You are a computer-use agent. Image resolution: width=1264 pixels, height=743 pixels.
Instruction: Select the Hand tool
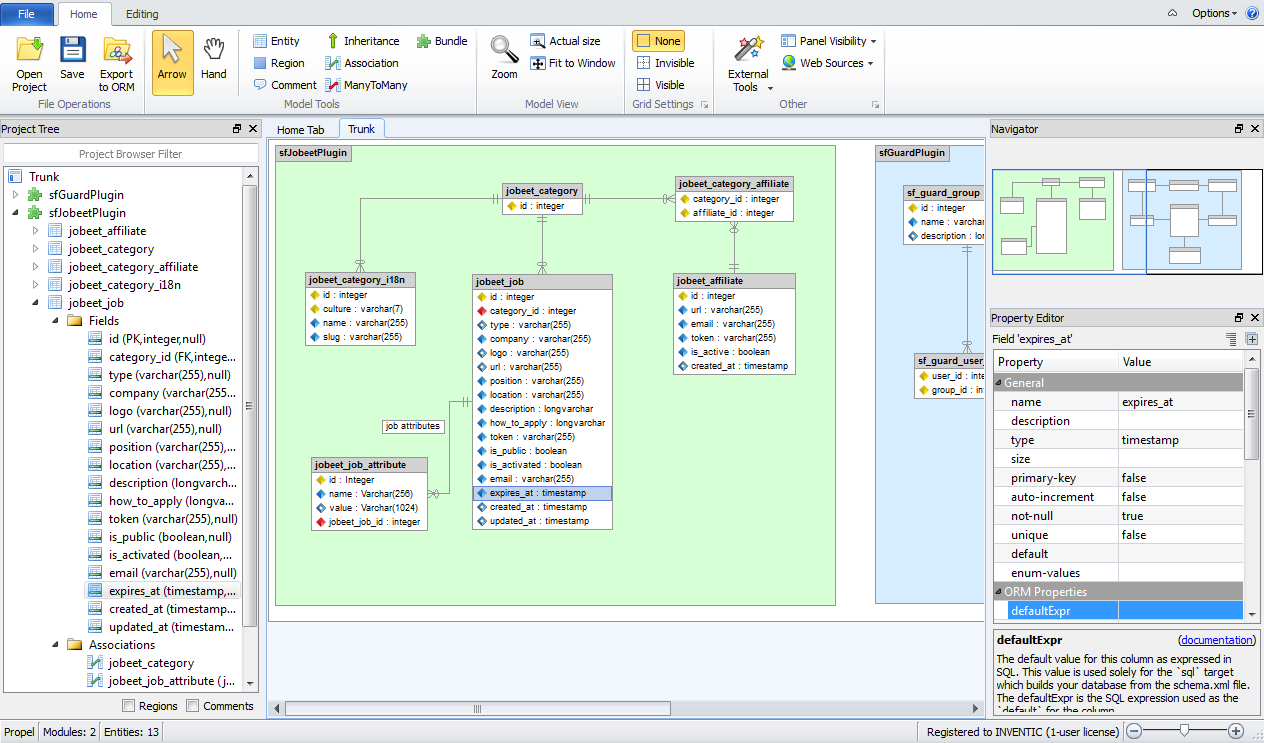214,60
